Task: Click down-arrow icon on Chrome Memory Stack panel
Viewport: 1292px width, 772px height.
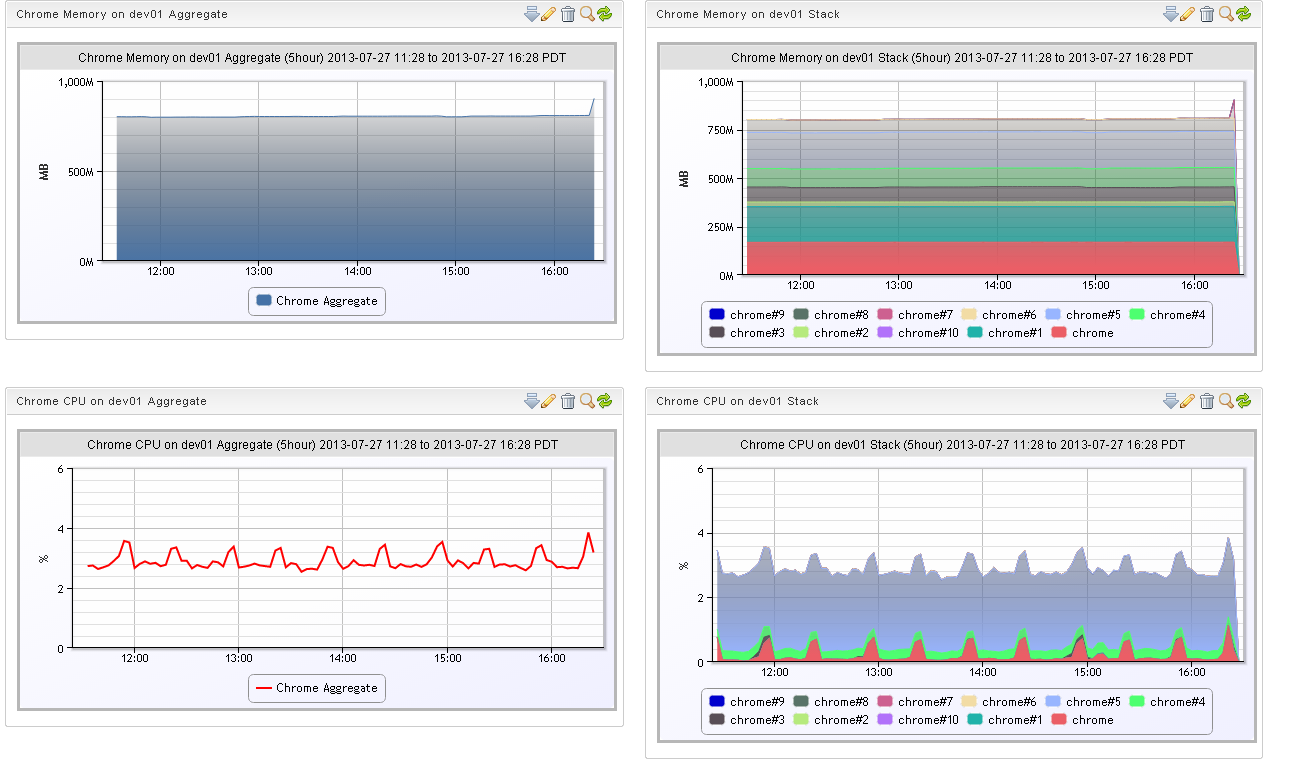Action: [x=1171, y=13]
